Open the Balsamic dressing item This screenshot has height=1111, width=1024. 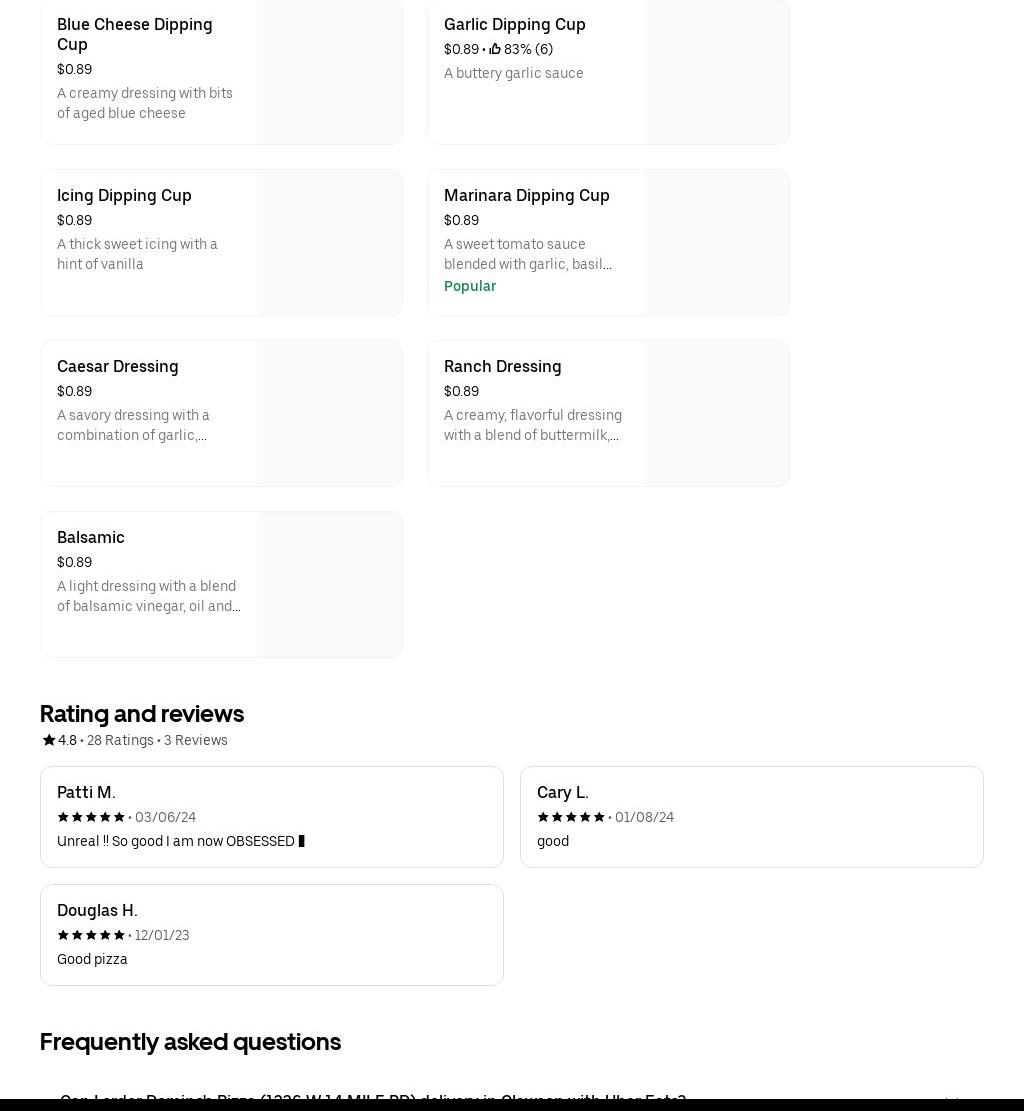91,538
